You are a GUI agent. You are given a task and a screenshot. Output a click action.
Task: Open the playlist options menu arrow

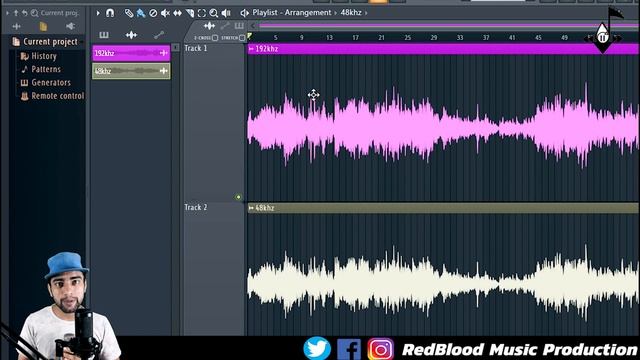coord(98,13)
